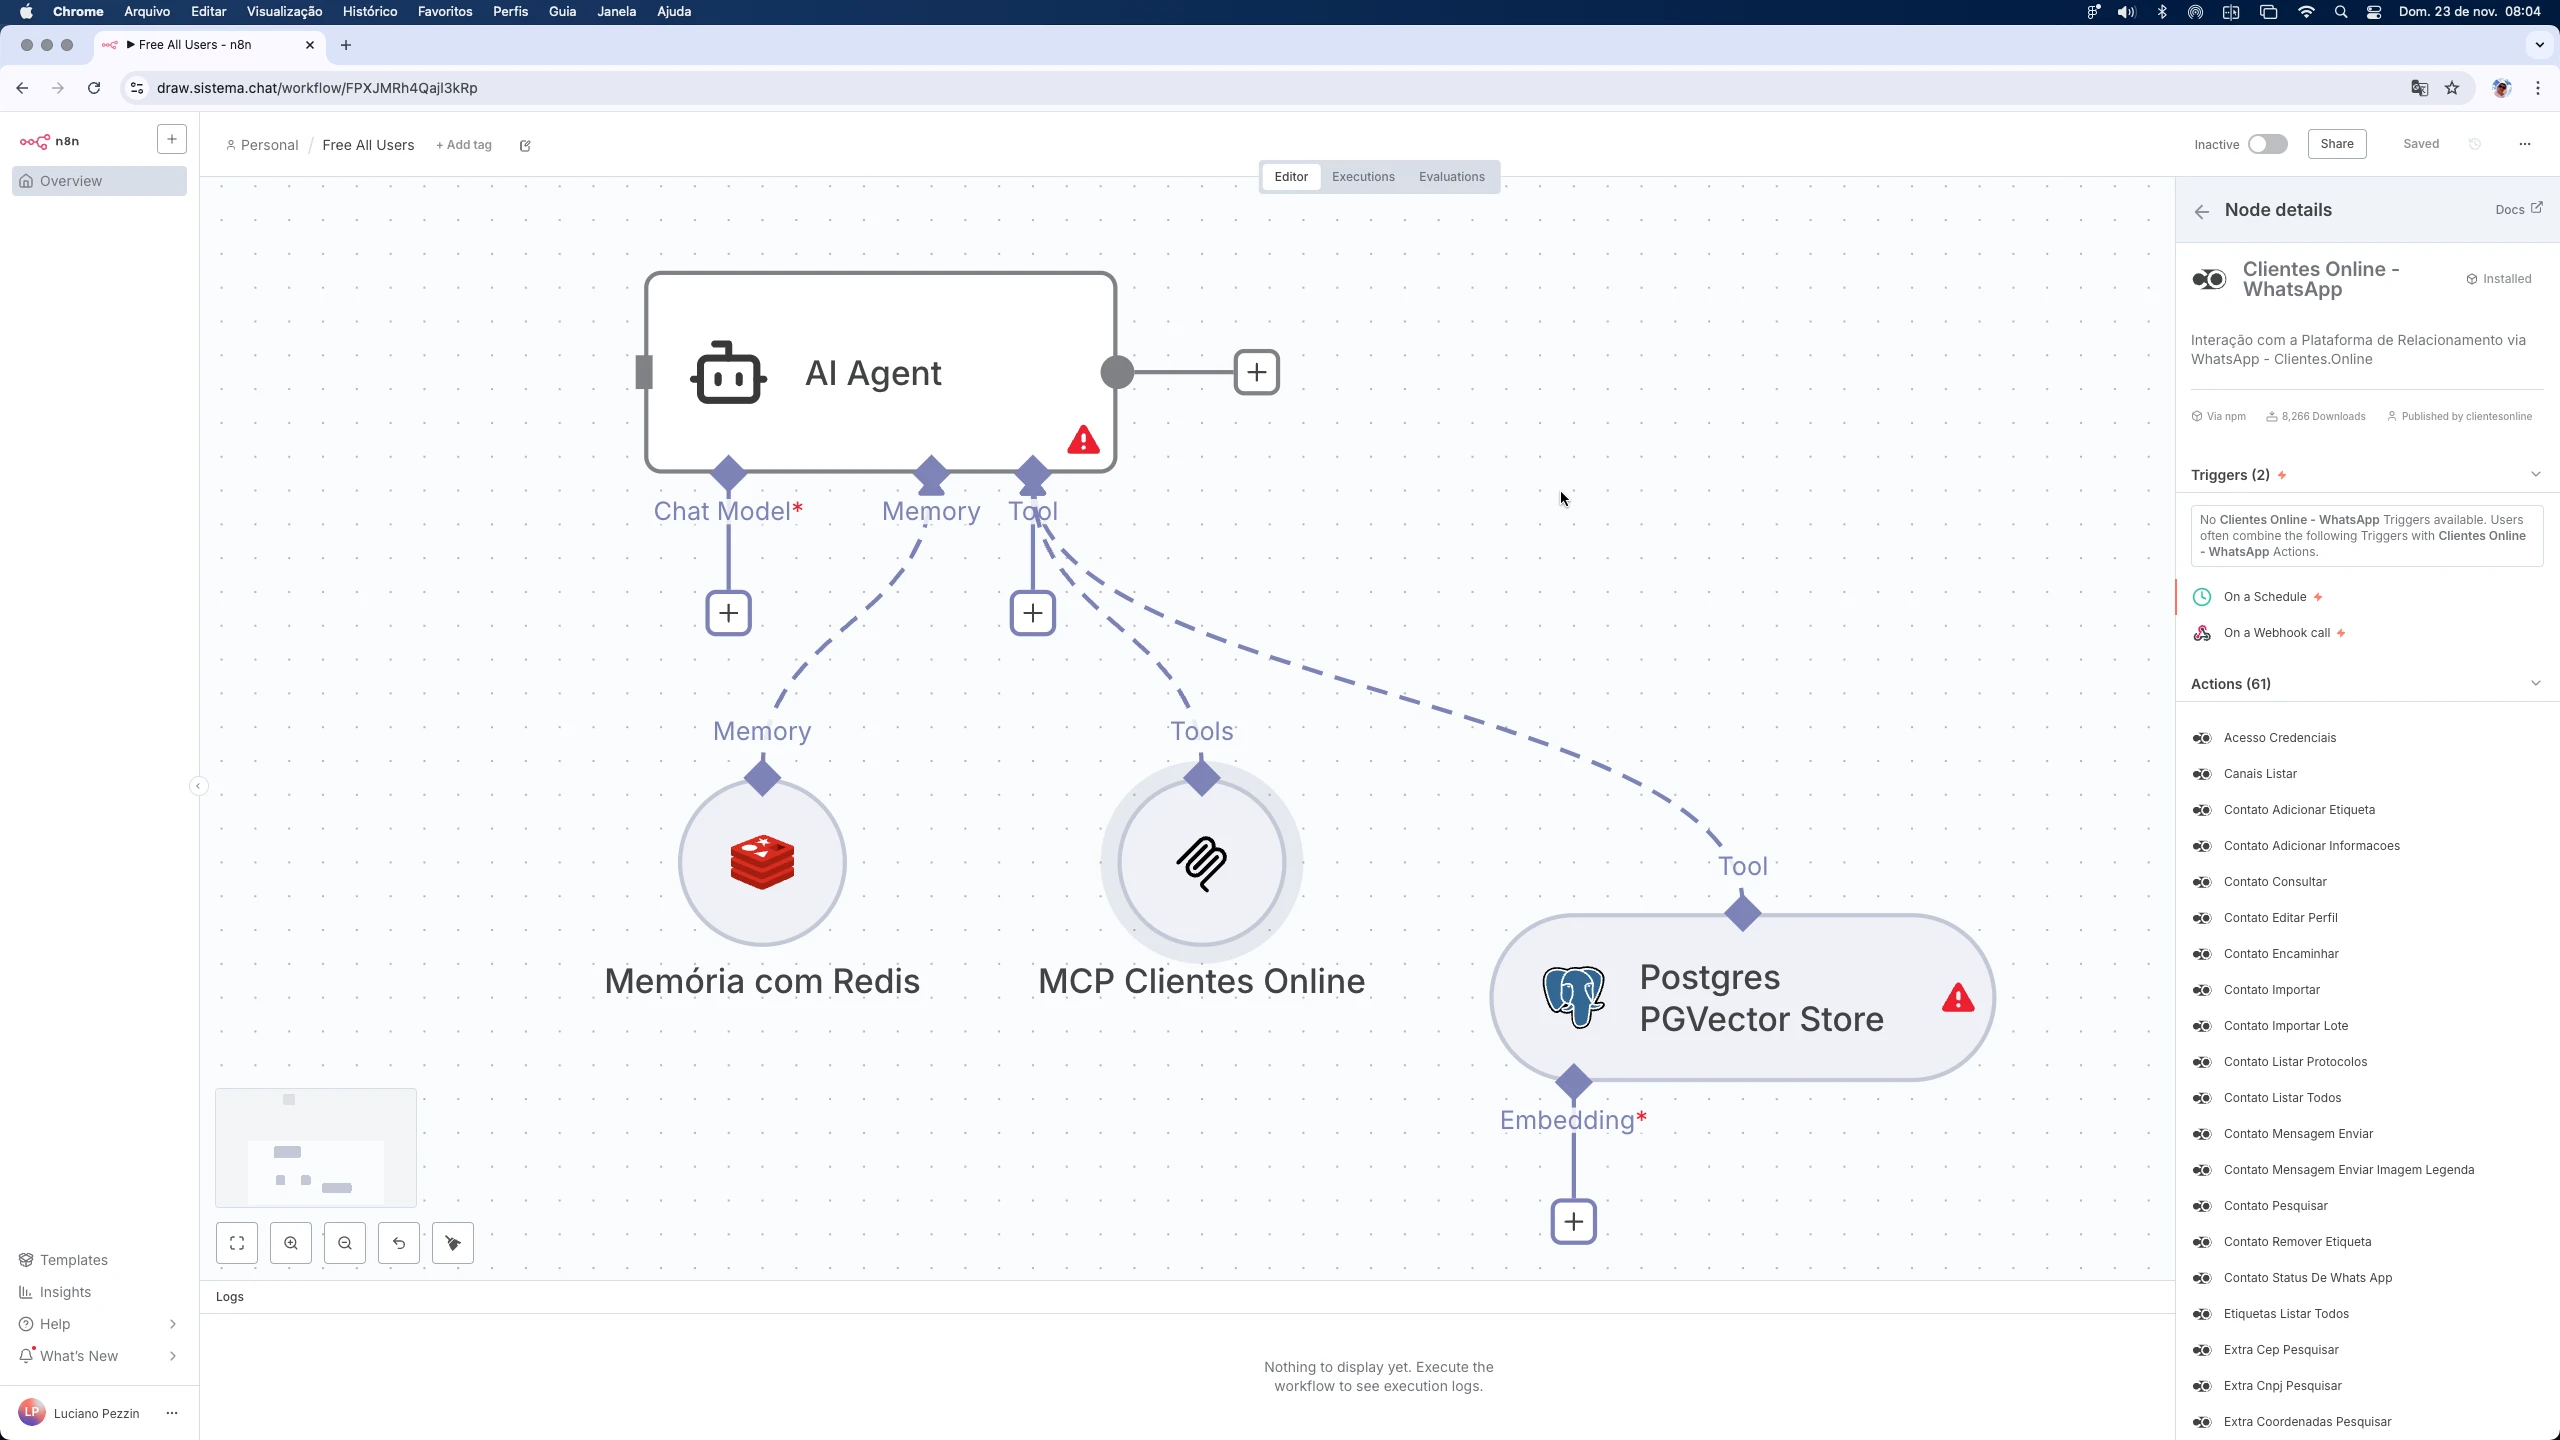
Task: Click the browser address bar URL
Action: [317, 88]
